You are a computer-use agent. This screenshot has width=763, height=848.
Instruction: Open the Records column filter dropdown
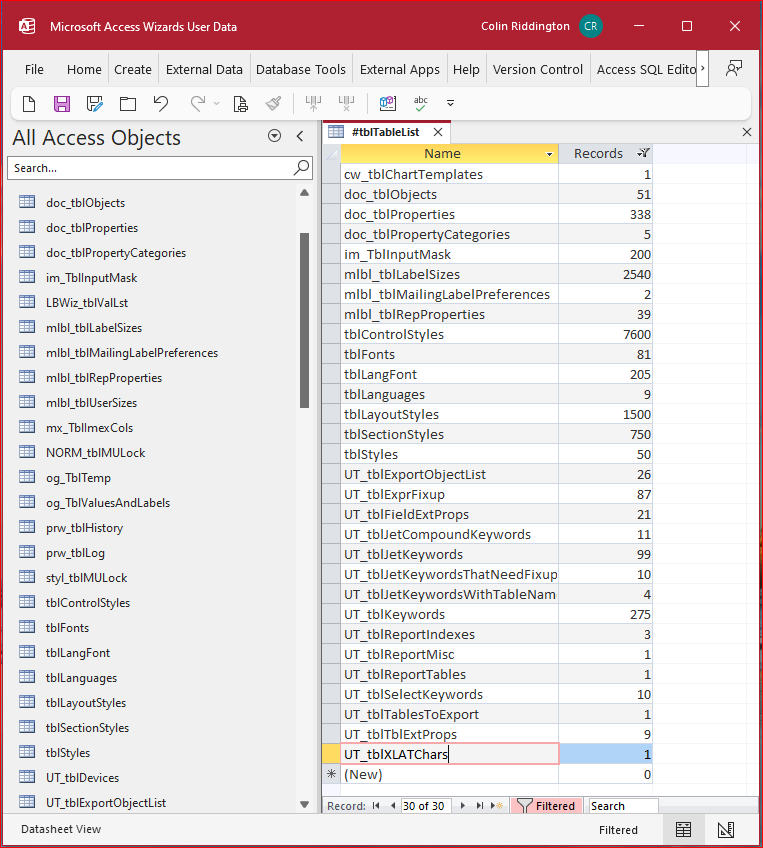643,153
